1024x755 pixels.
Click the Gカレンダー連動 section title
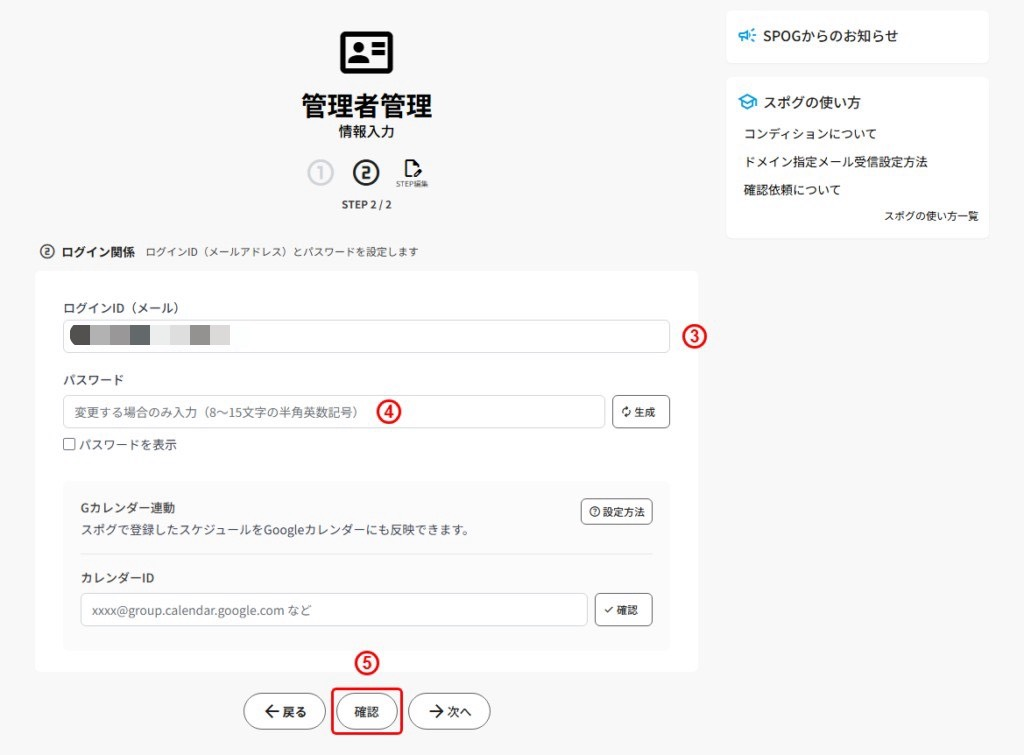(127, 507)
